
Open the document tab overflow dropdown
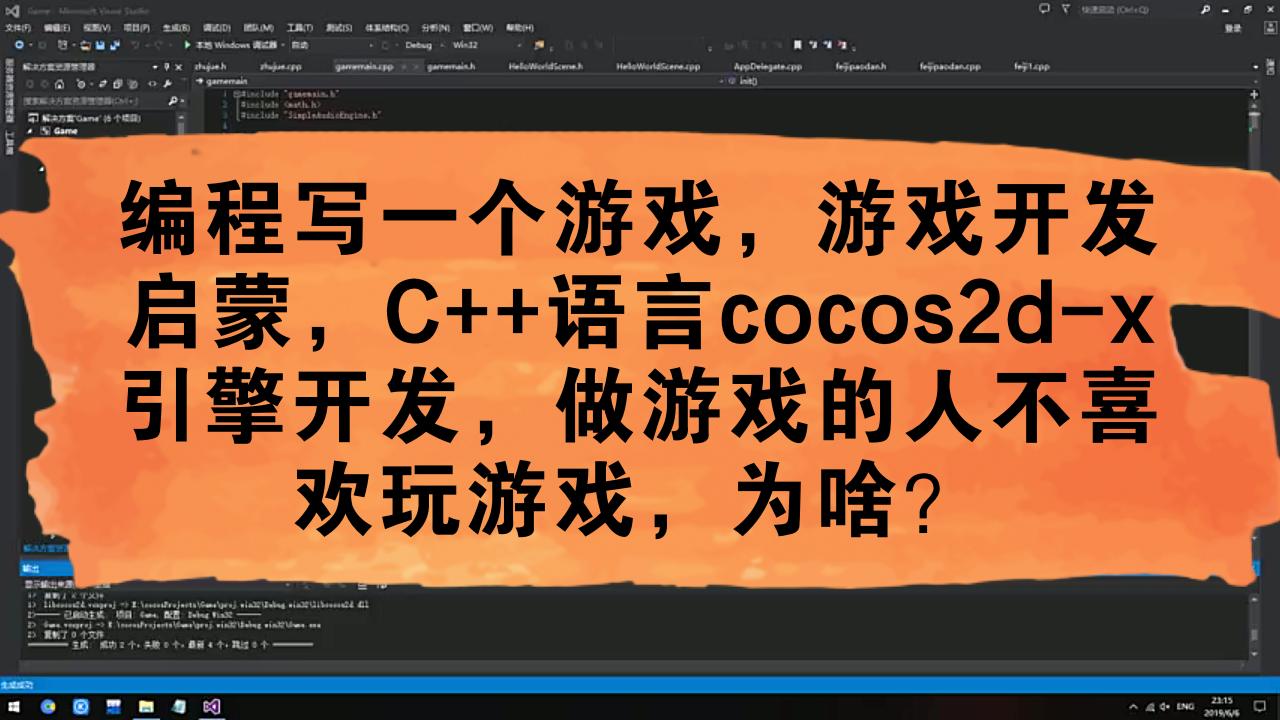point(1256,67)
